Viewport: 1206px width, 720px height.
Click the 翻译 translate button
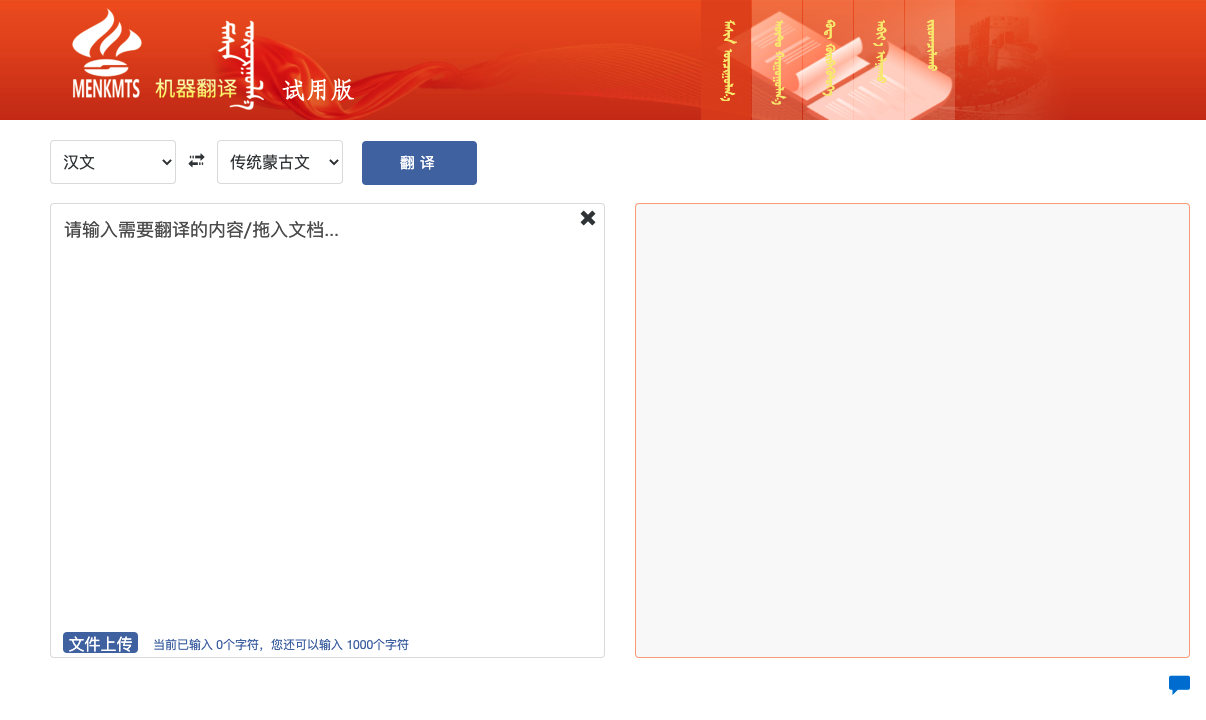tap(419, 162)
